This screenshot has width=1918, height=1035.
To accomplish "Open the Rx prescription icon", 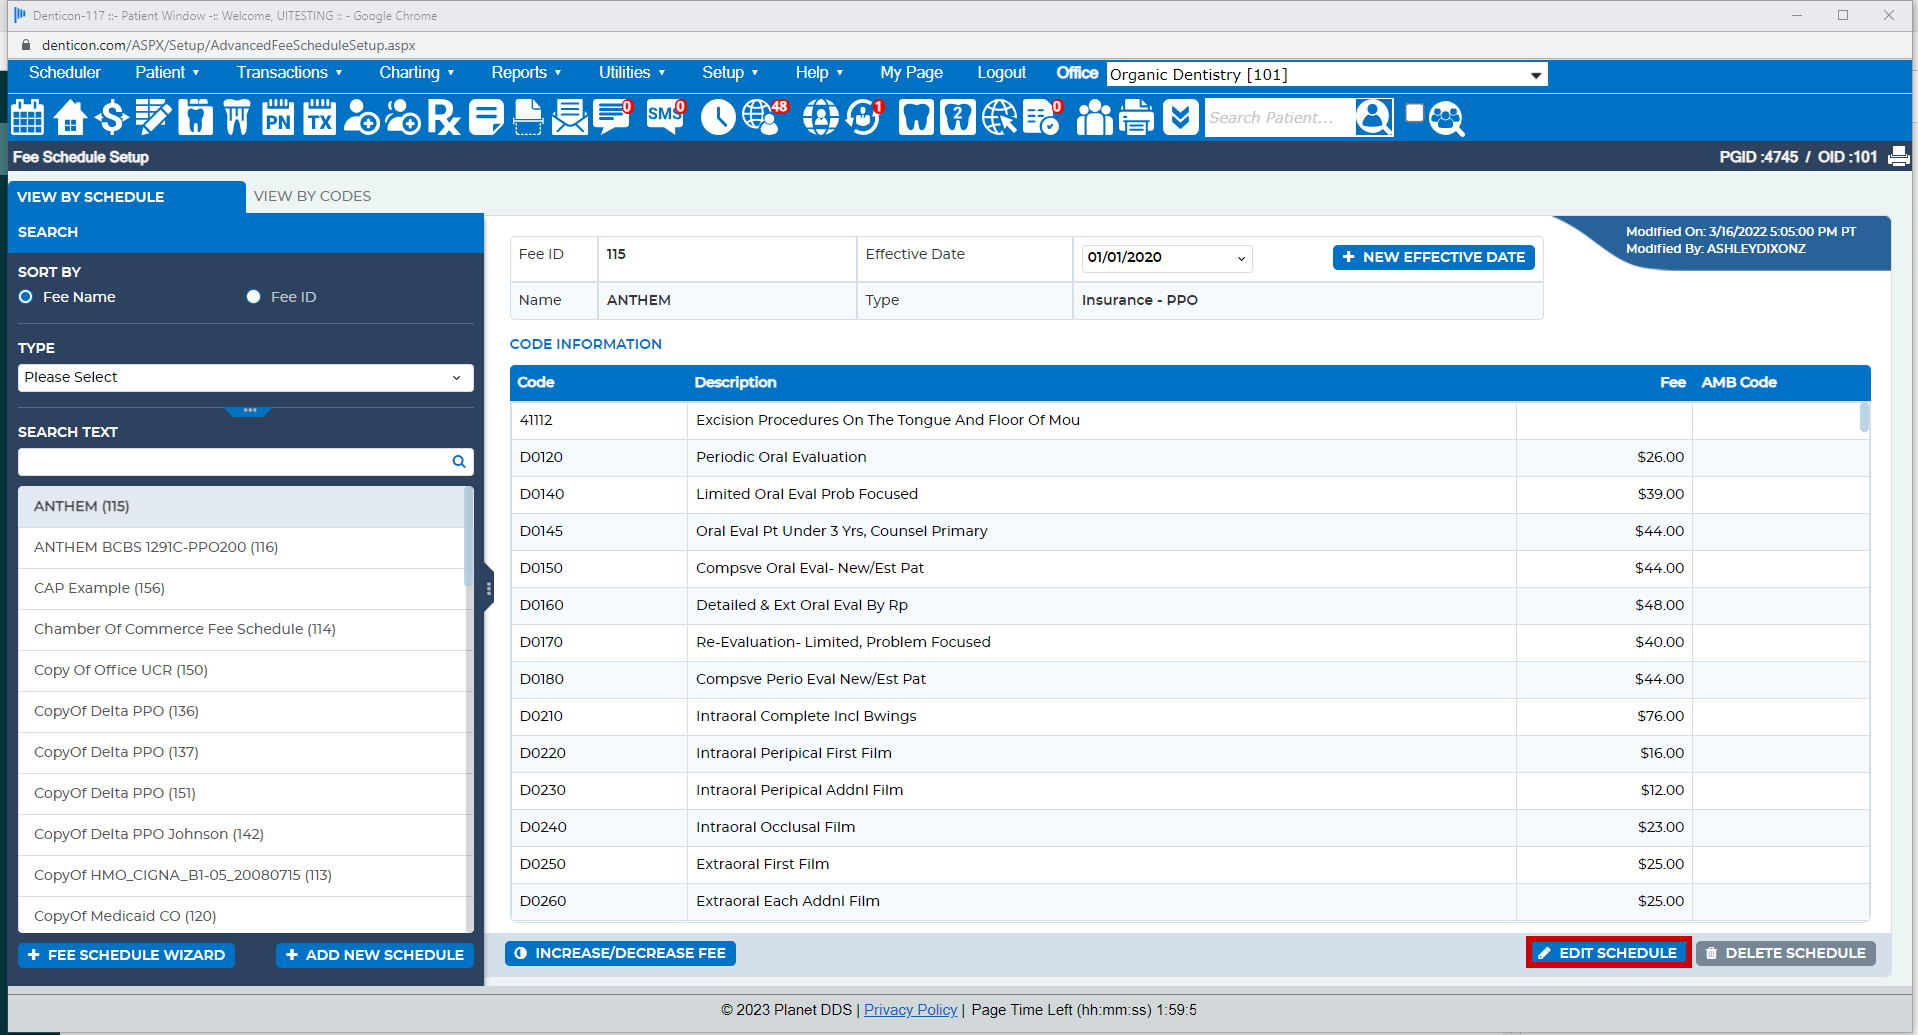I will point(444,118).
